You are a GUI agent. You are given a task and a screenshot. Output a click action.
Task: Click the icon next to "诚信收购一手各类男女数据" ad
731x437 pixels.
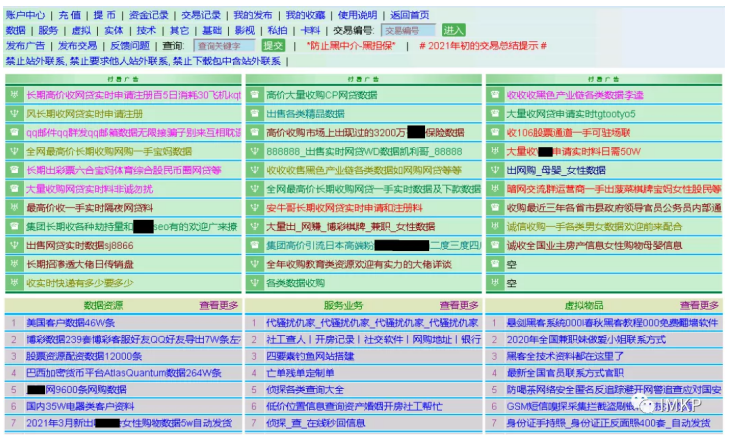495,227
